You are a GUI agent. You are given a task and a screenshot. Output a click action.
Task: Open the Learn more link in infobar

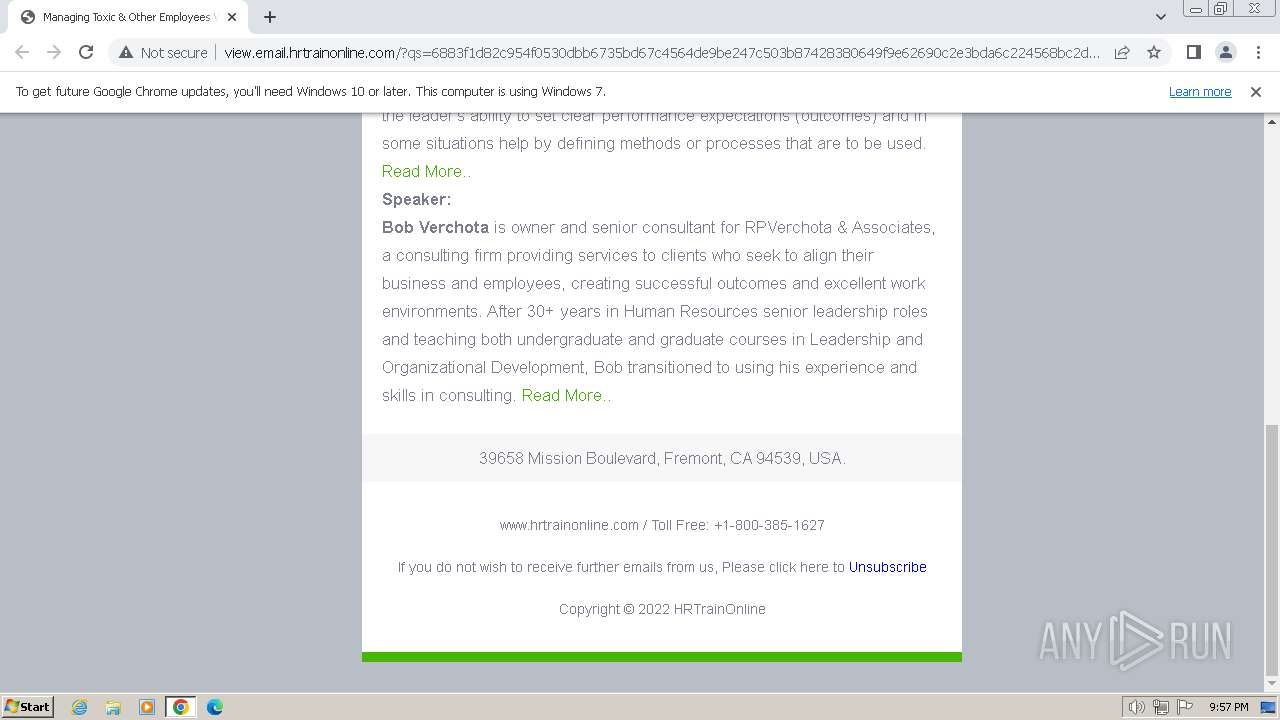1200,92
